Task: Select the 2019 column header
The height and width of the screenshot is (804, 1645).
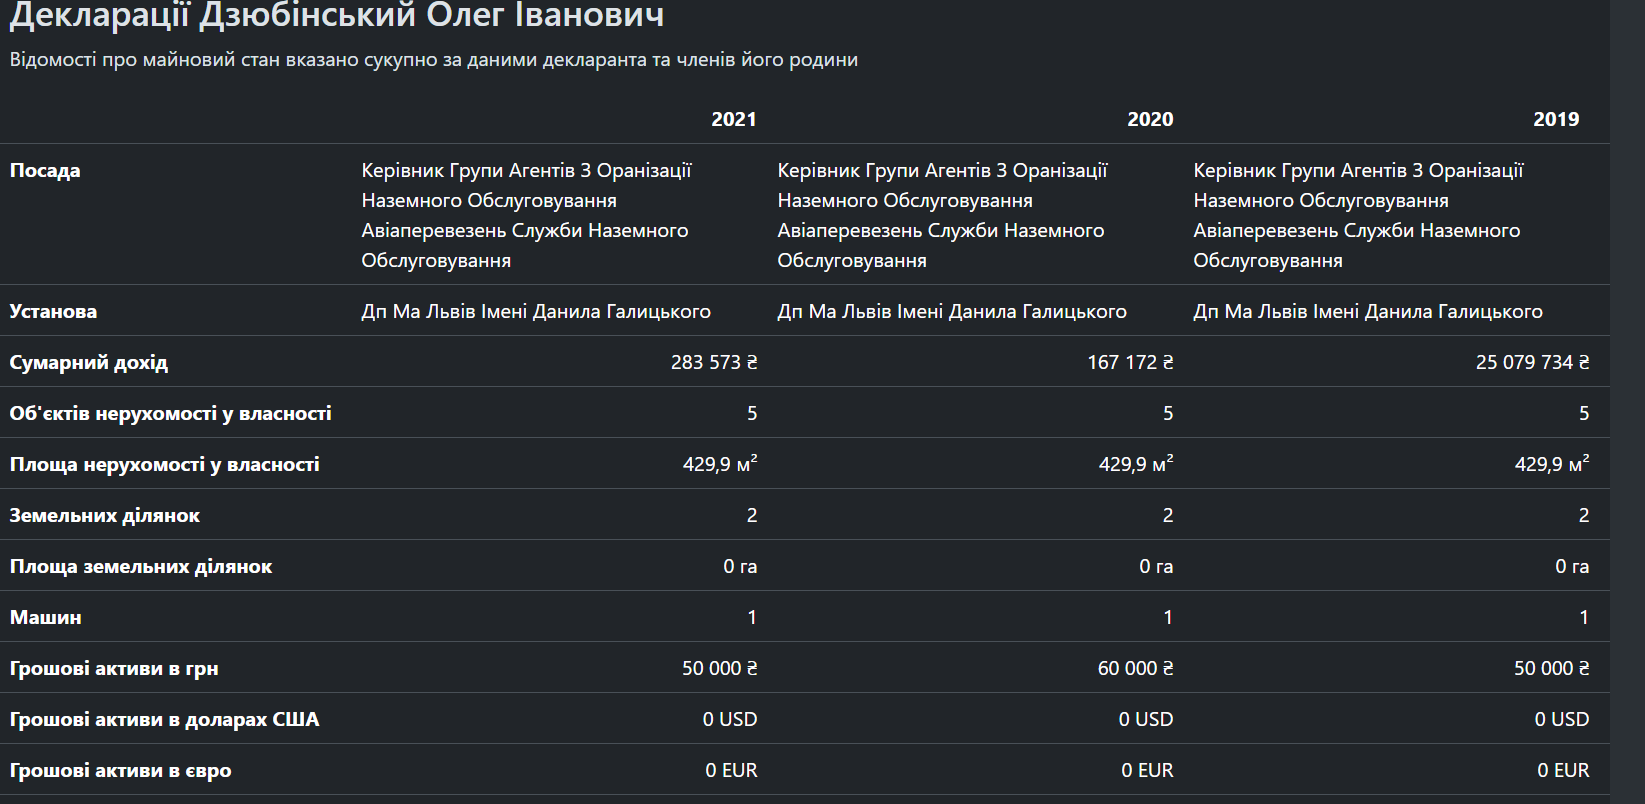Action: pos(1555,119)
